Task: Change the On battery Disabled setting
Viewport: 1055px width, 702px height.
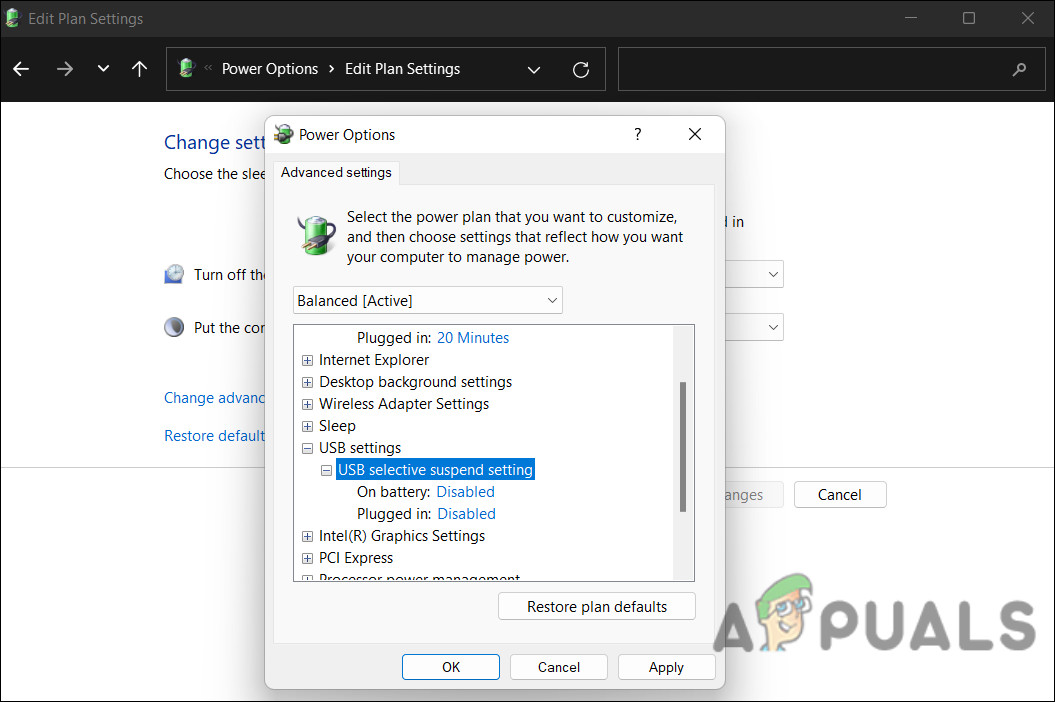Action: pos(465,491)
